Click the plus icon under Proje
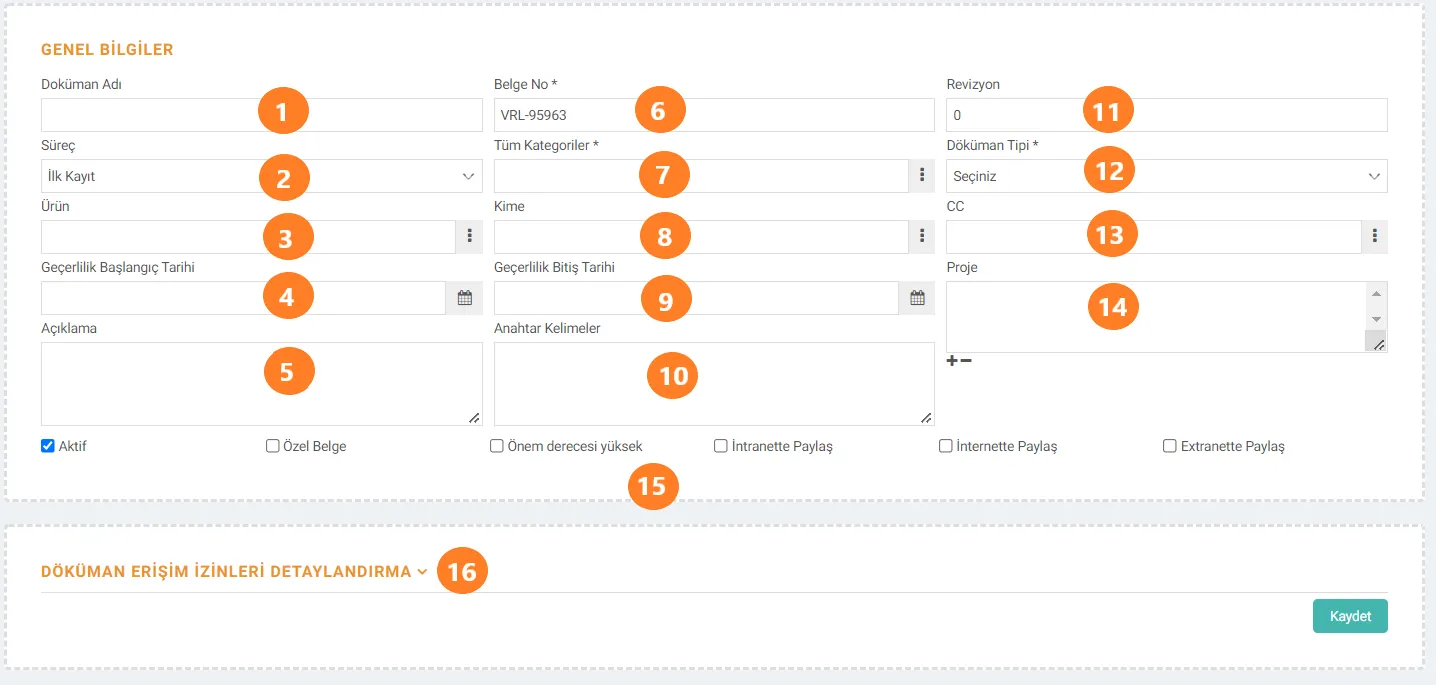 point(952,360)
